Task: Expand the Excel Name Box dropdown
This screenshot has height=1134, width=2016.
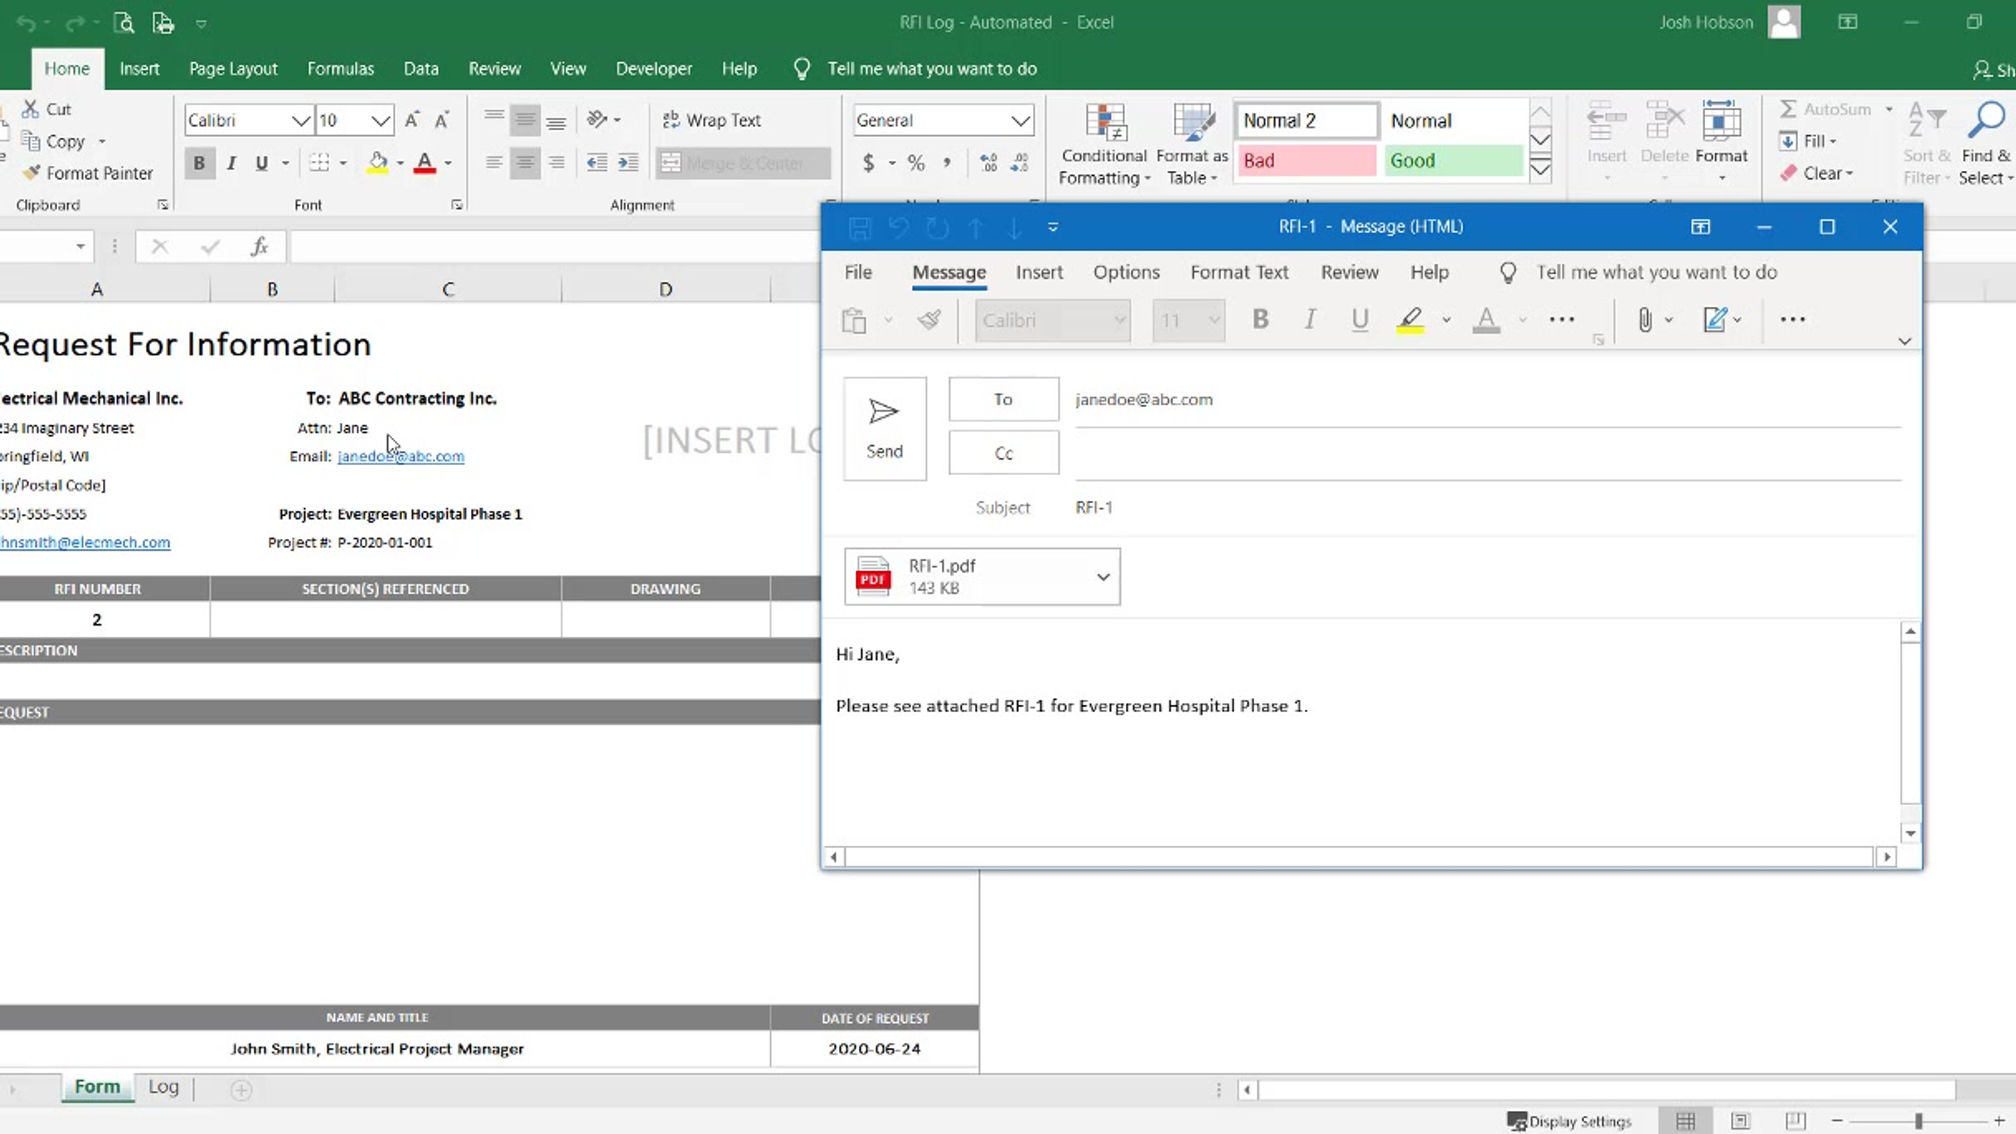Action: (80, 246)
